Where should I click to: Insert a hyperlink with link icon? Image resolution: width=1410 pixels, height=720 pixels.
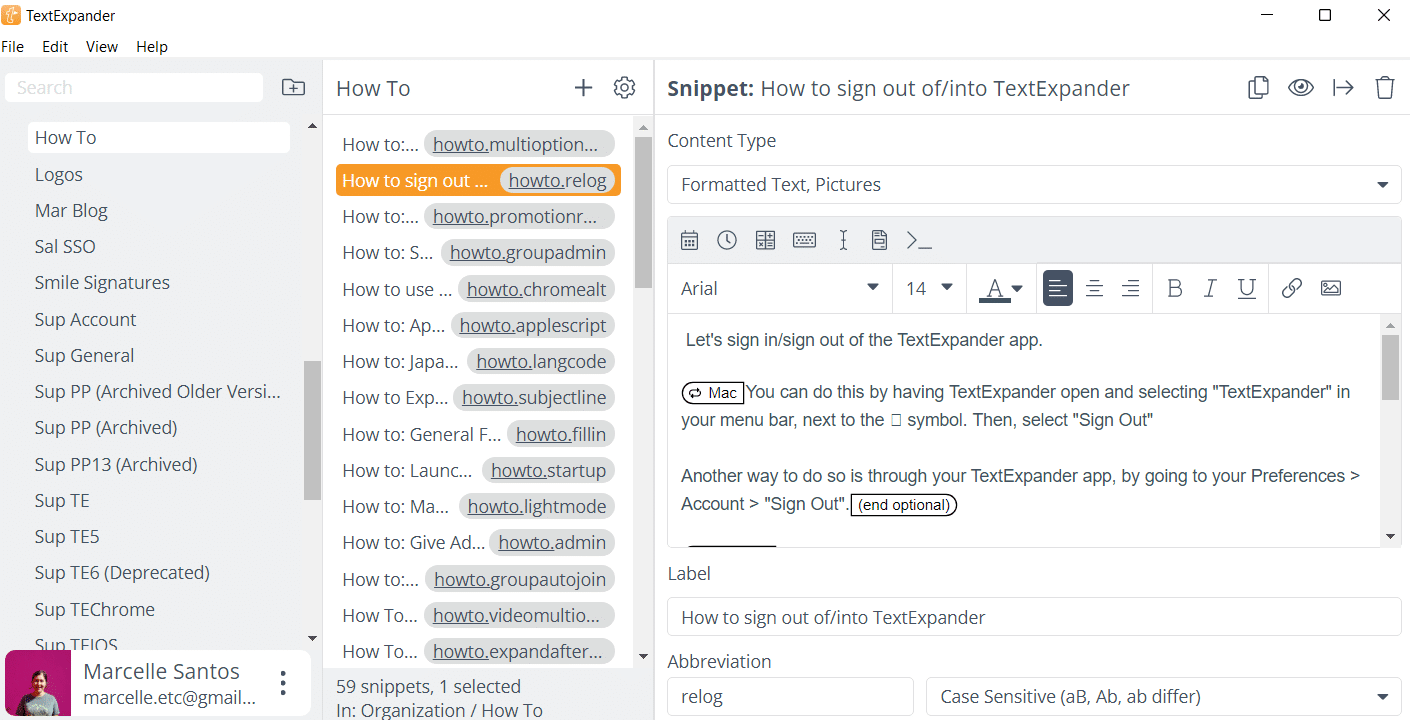(1291, 288)
